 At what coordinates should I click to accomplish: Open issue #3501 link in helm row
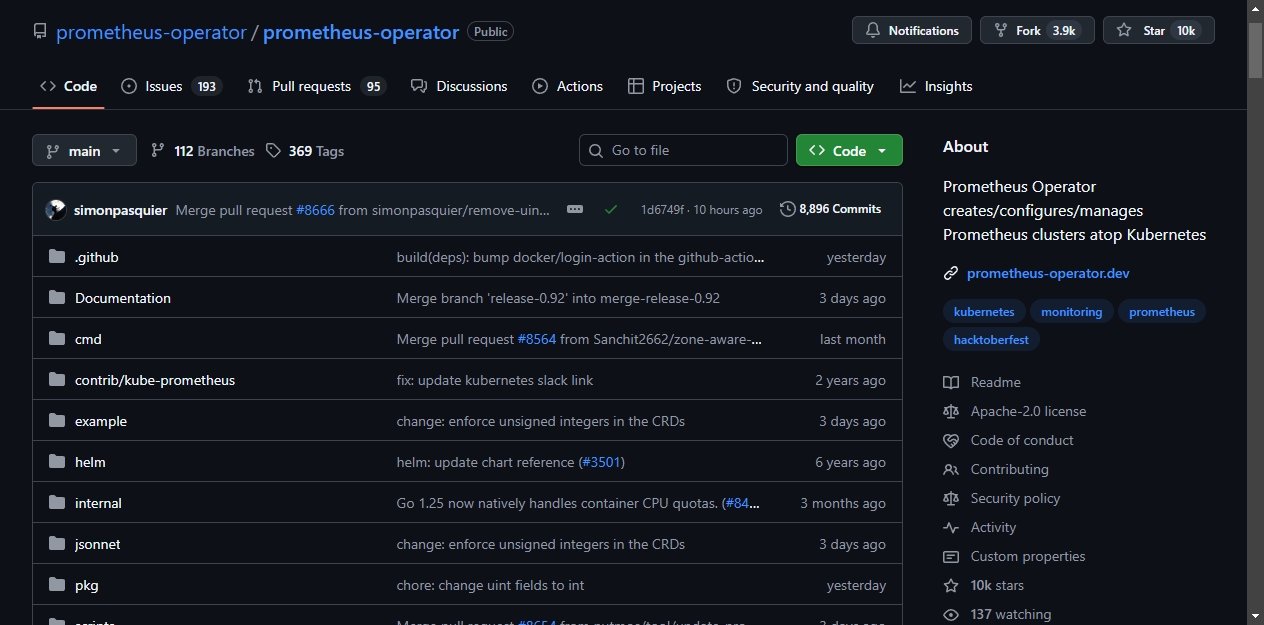coord(602,462)
